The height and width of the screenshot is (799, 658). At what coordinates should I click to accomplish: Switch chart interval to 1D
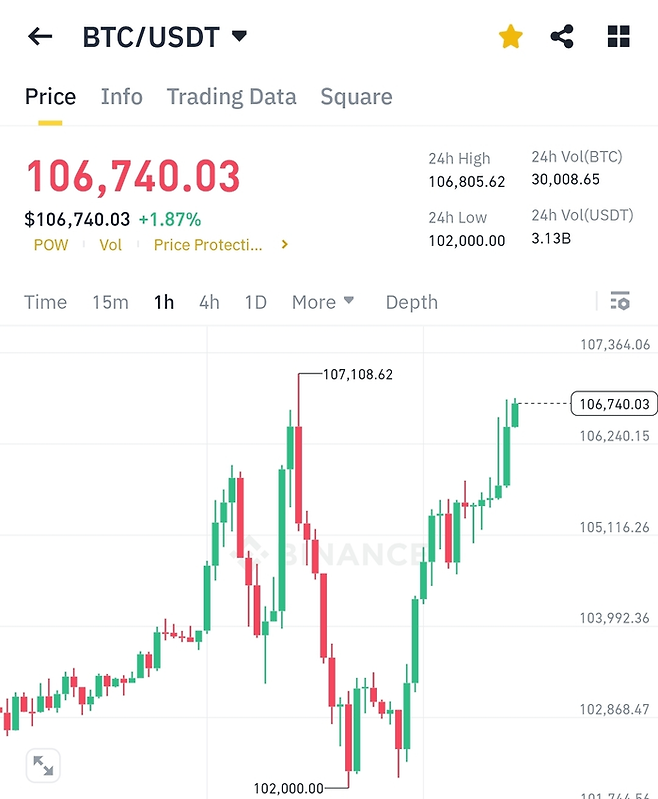256,302
